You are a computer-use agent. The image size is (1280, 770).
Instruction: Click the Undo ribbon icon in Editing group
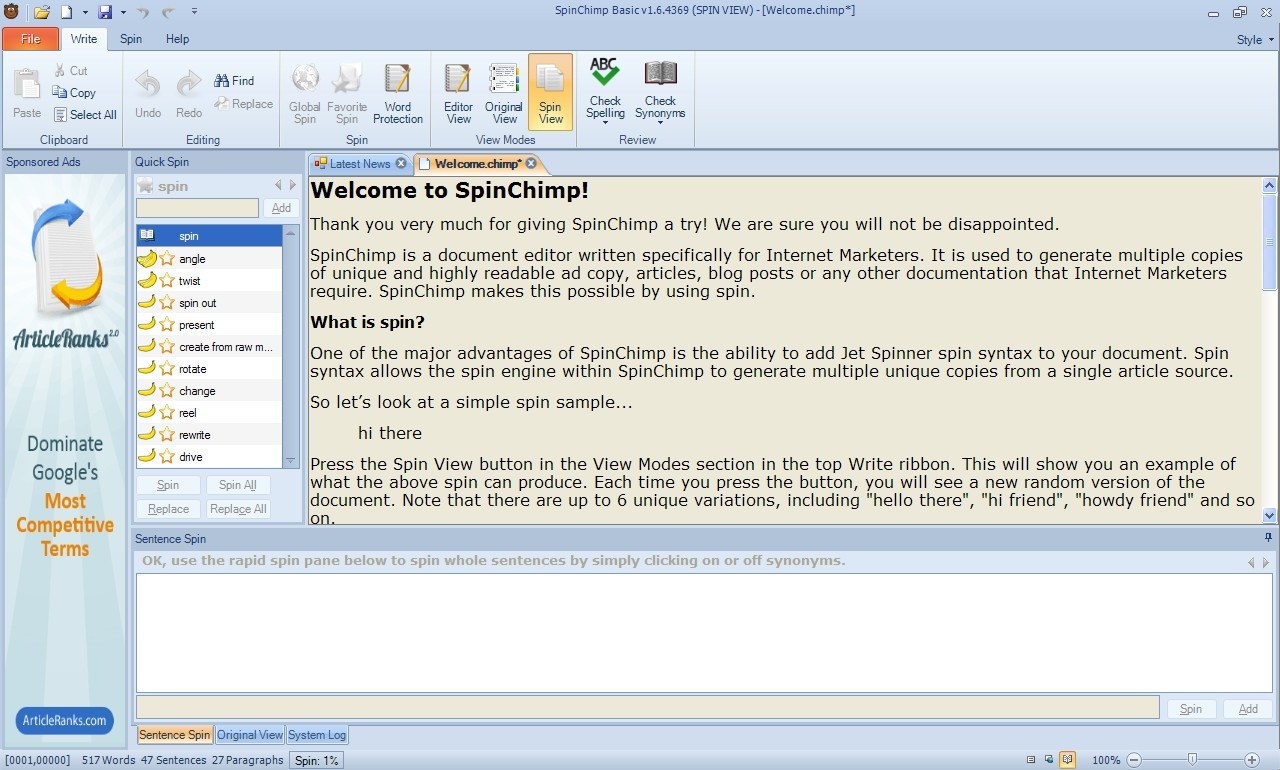pos(148,83)
